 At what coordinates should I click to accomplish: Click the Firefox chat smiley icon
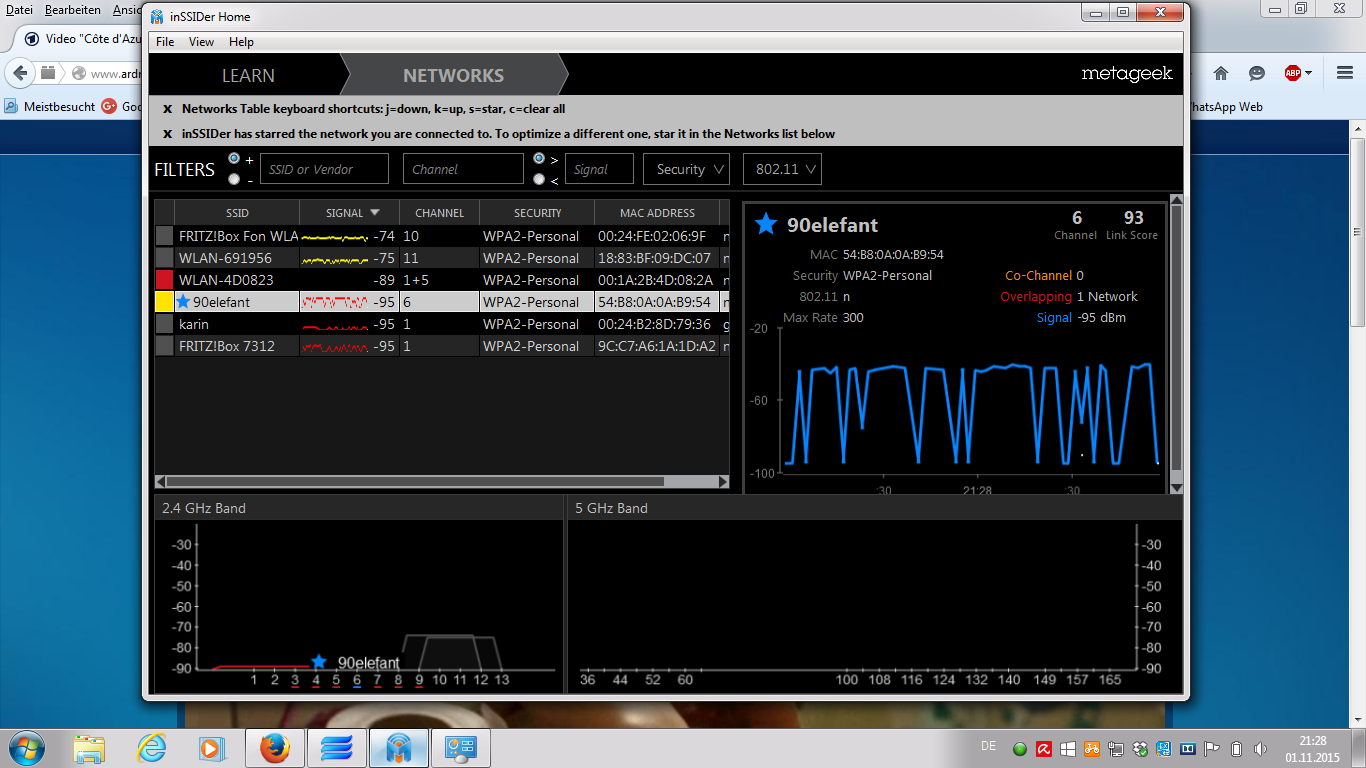pos(1257,73)
